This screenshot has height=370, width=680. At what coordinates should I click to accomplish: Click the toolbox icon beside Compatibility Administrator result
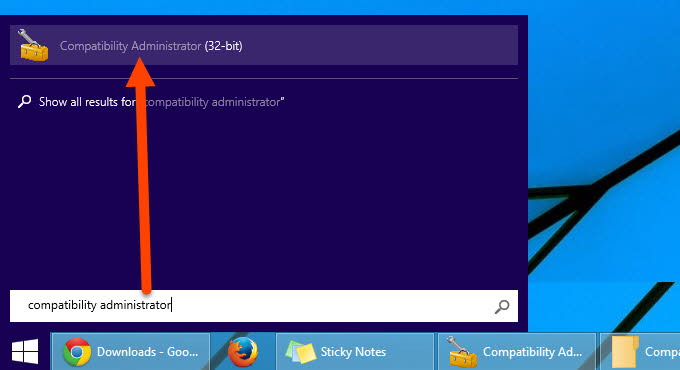pyautogui.click(x=33, y=46)
